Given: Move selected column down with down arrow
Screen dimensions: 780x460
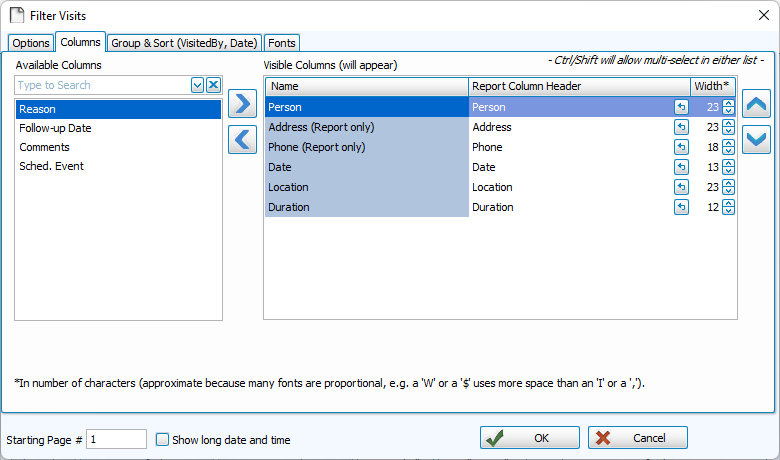Looking at the screenshot, I should [757, 139].
